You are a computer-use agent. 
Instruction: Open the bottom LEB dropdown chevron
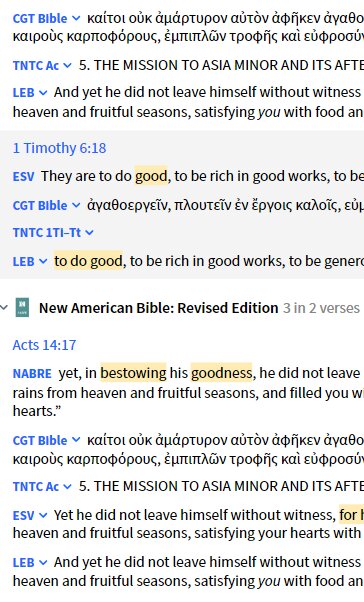click(43, 562)
